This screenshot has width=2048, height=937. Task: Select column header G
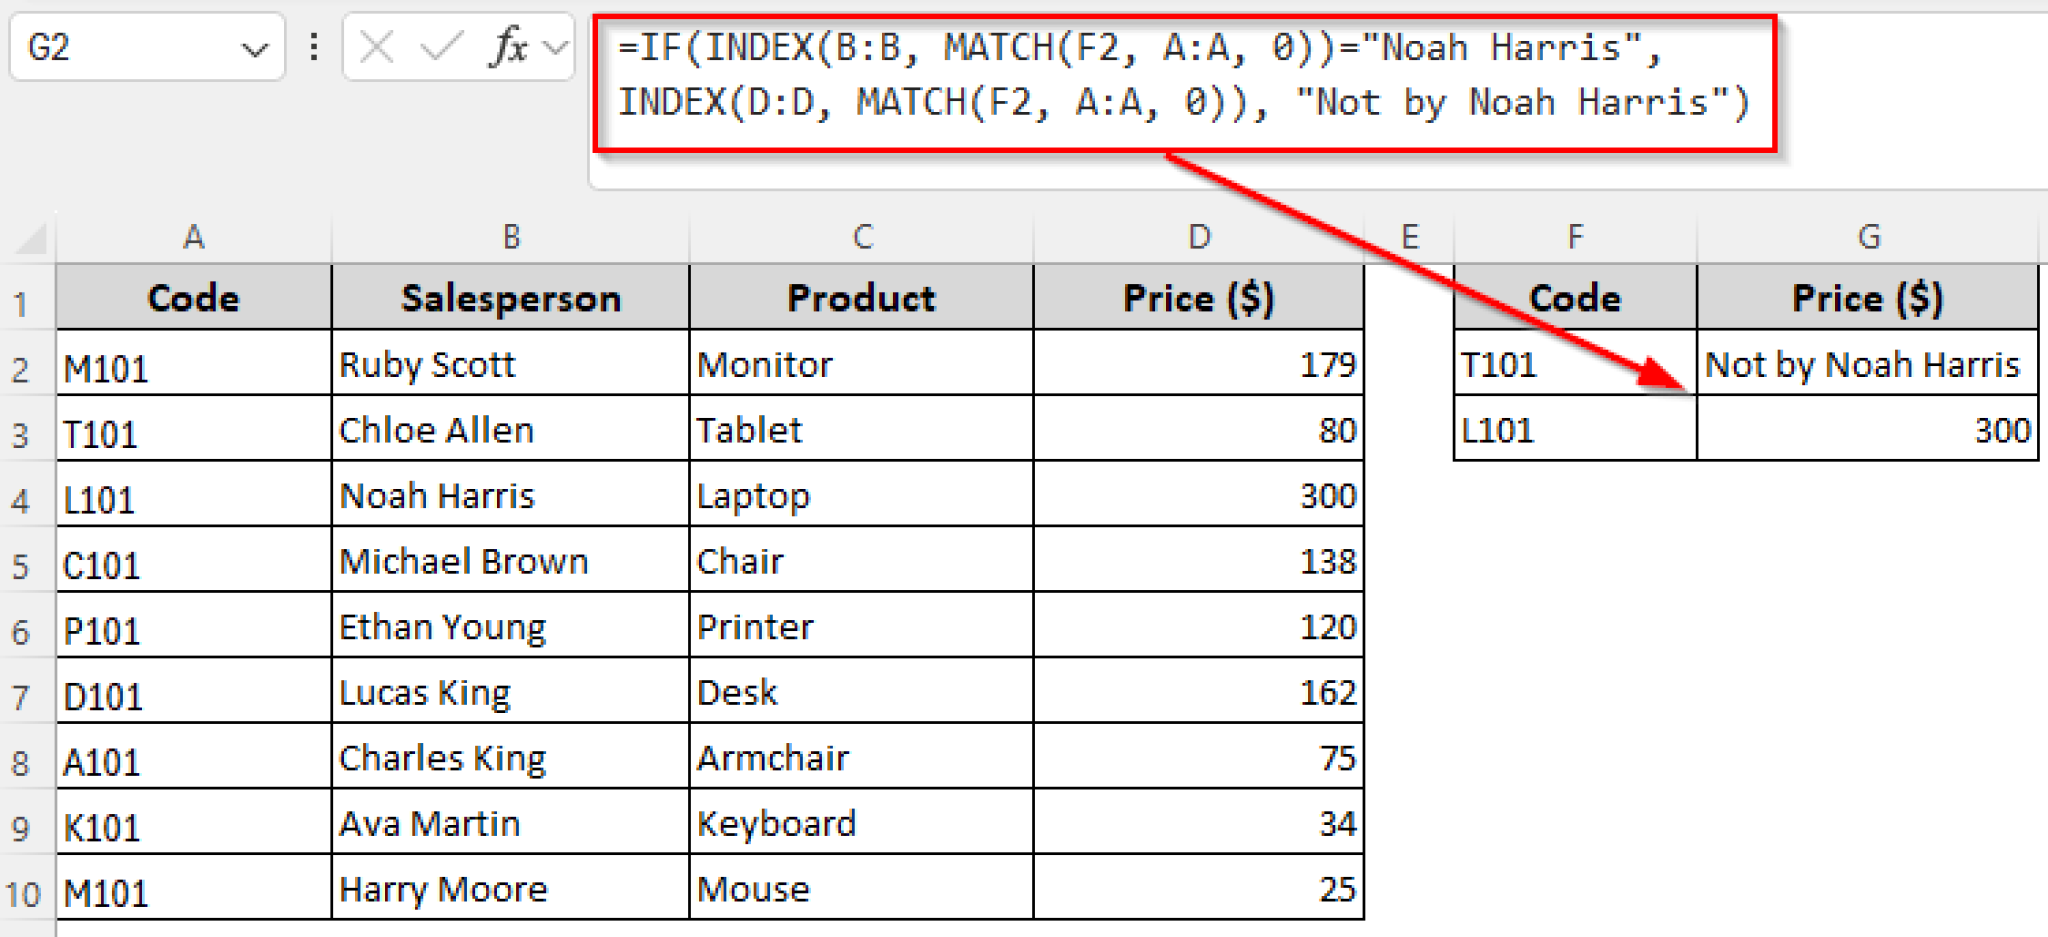click(1868, 236)
